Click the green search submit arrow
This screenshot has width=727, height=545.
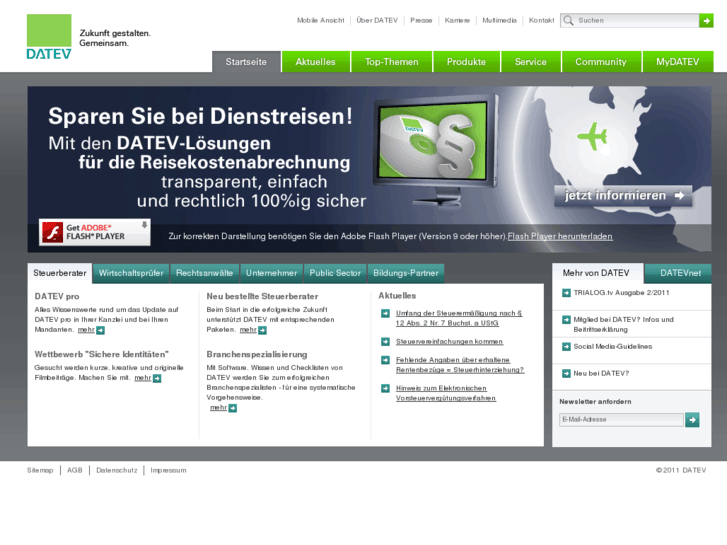pyautogui.click(x=706, y=20)
